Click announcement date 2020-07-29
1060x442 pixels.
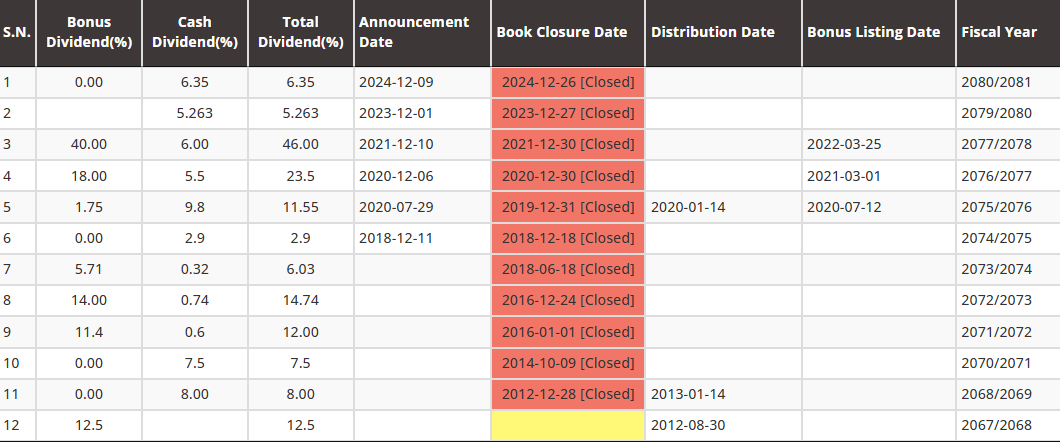pyautogui.click(x=396, y=207)
